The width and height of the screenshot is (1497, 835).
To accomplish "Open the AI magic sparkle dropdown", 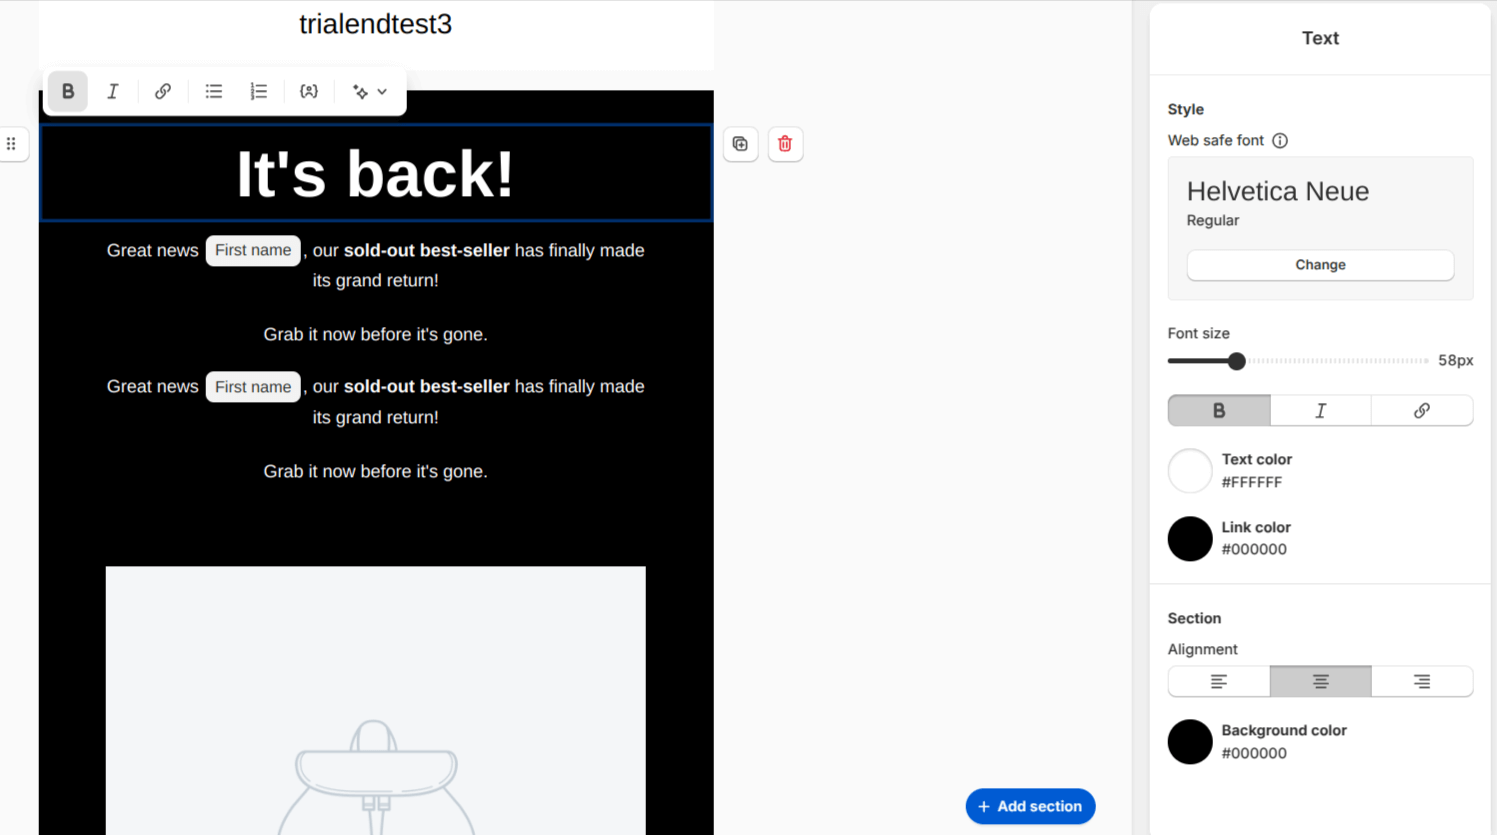I will coord(369,92).
